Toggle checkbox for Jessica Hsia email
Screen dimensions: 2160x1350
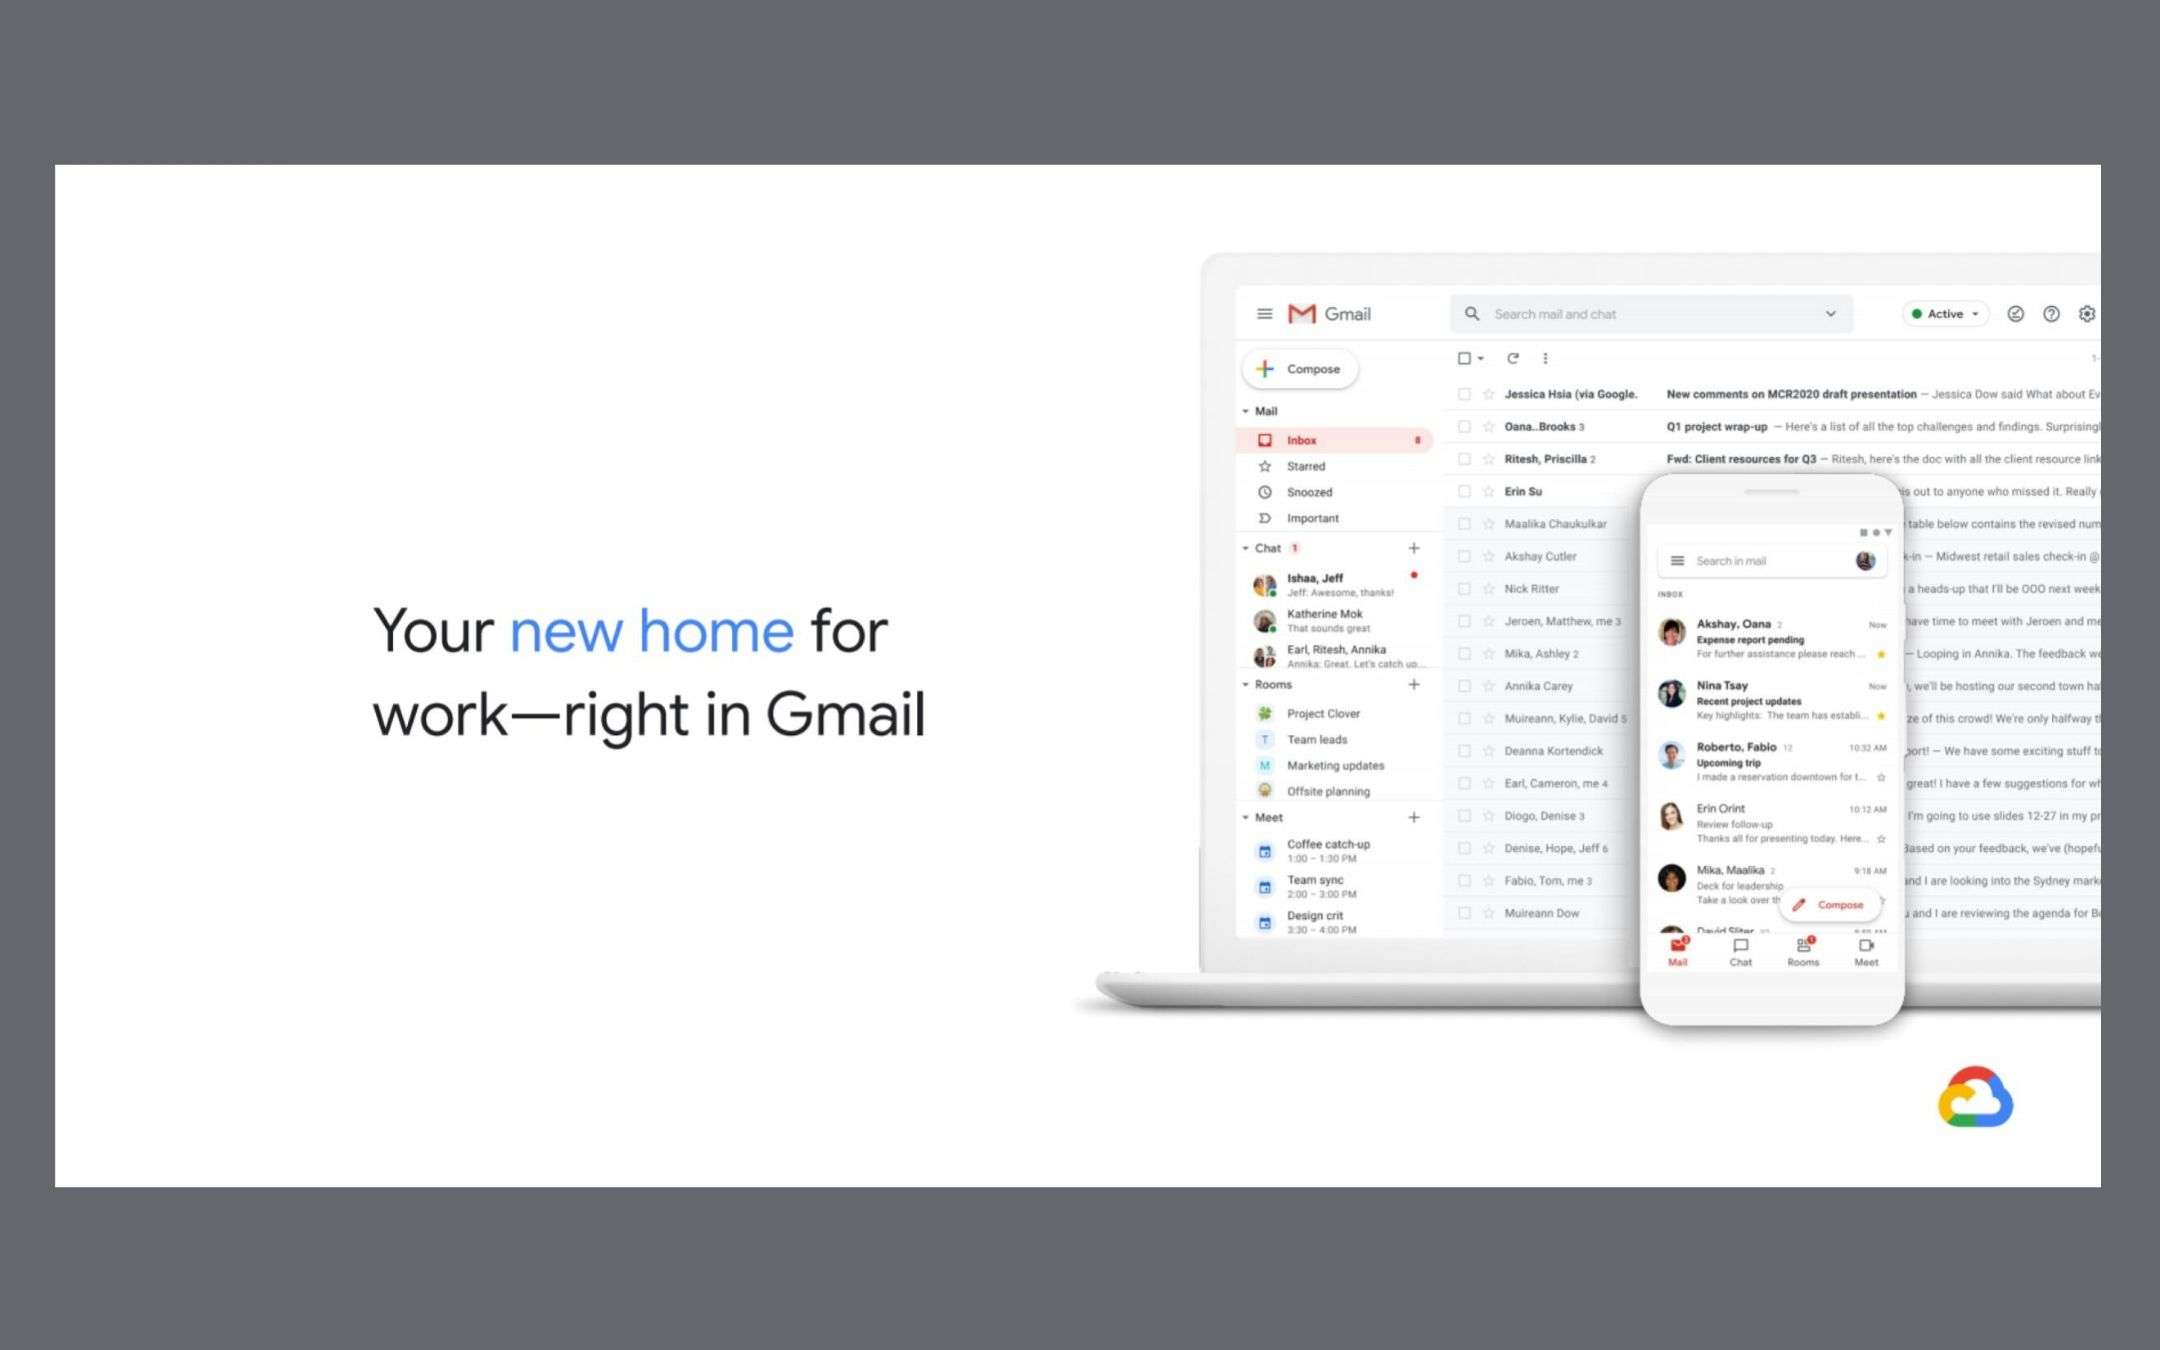coord(1462,392)
